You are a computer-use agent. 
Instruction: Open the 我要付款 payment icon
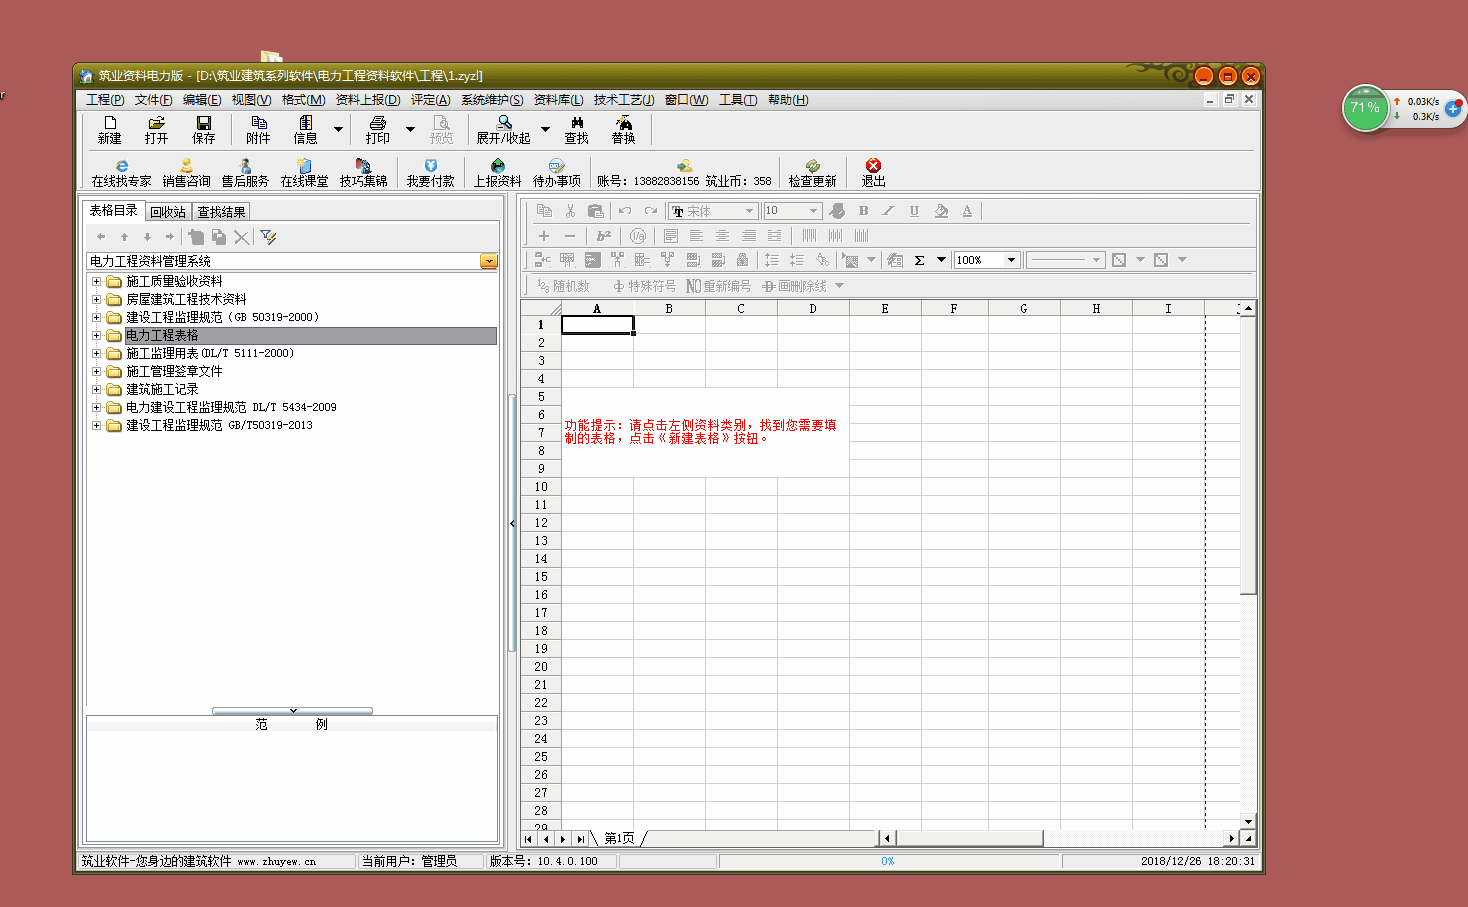pyautogui.click(x=430, y=172)
